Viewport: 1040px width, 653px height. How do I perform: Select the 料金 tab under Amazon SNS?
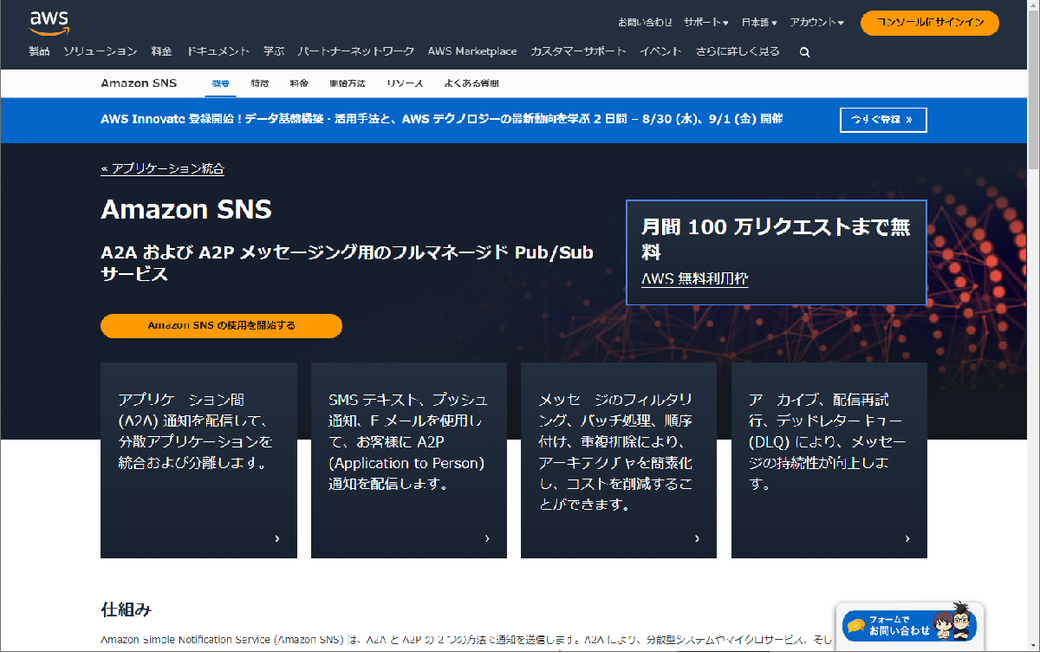point(299,84)
